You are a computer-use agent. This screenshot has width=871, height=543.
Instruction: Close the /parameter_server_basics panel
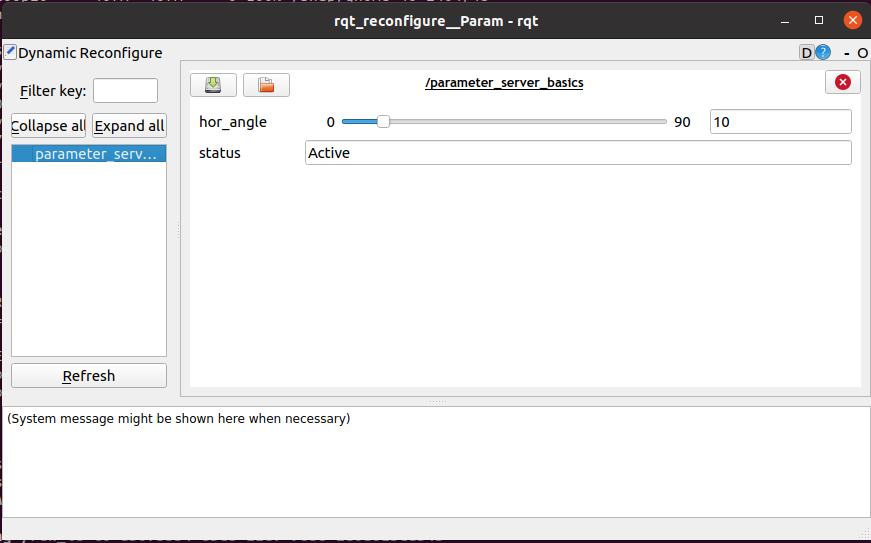(843, 82)
